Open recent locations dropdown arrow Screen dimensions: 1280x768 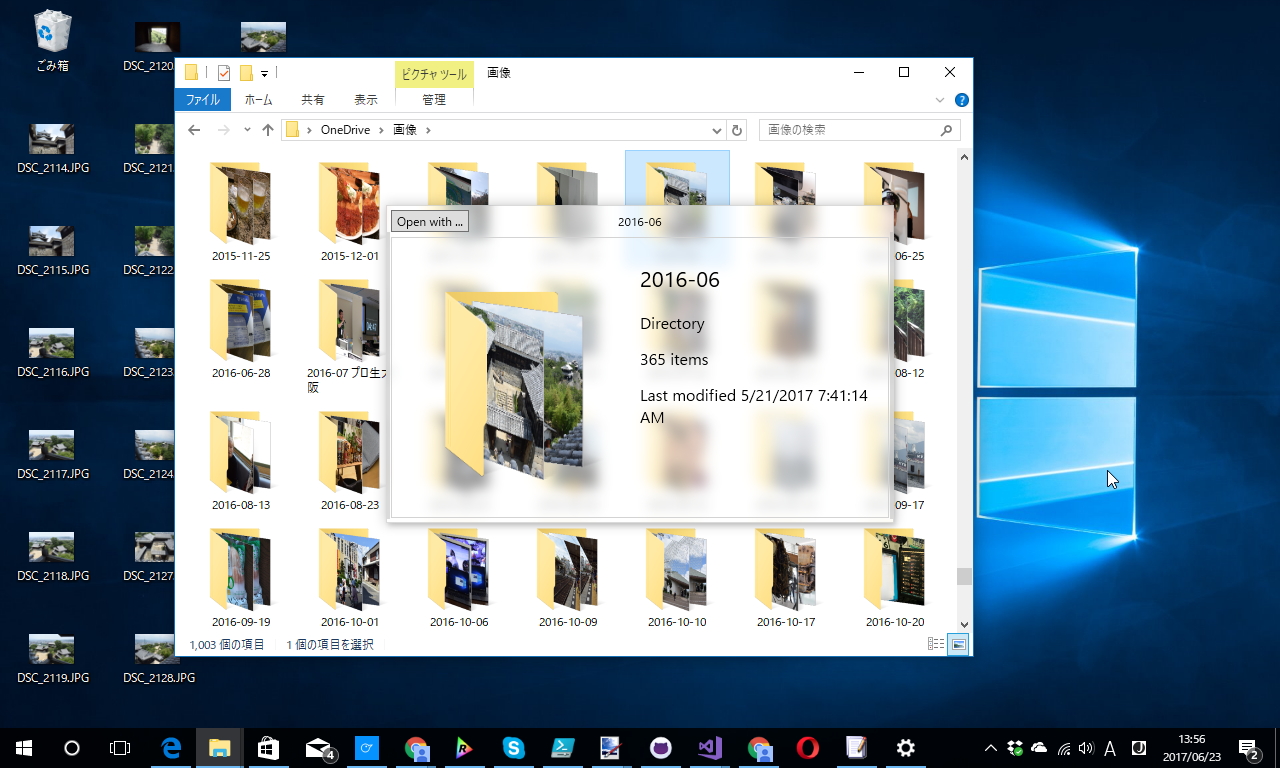coord(247,130)
